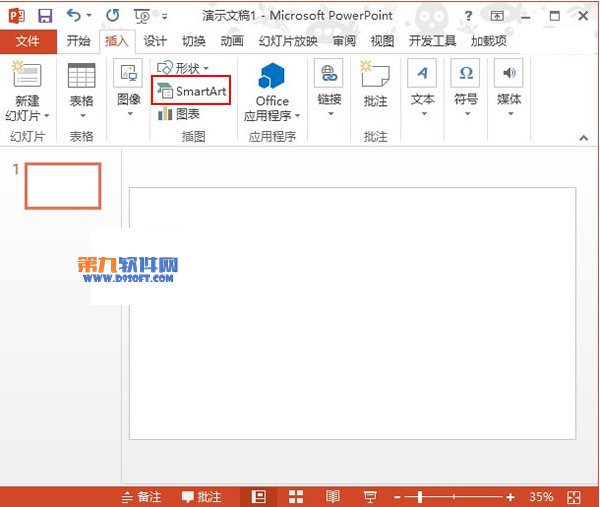Insert a 图表 chart

pyautogui.click(x=179, y=114)
